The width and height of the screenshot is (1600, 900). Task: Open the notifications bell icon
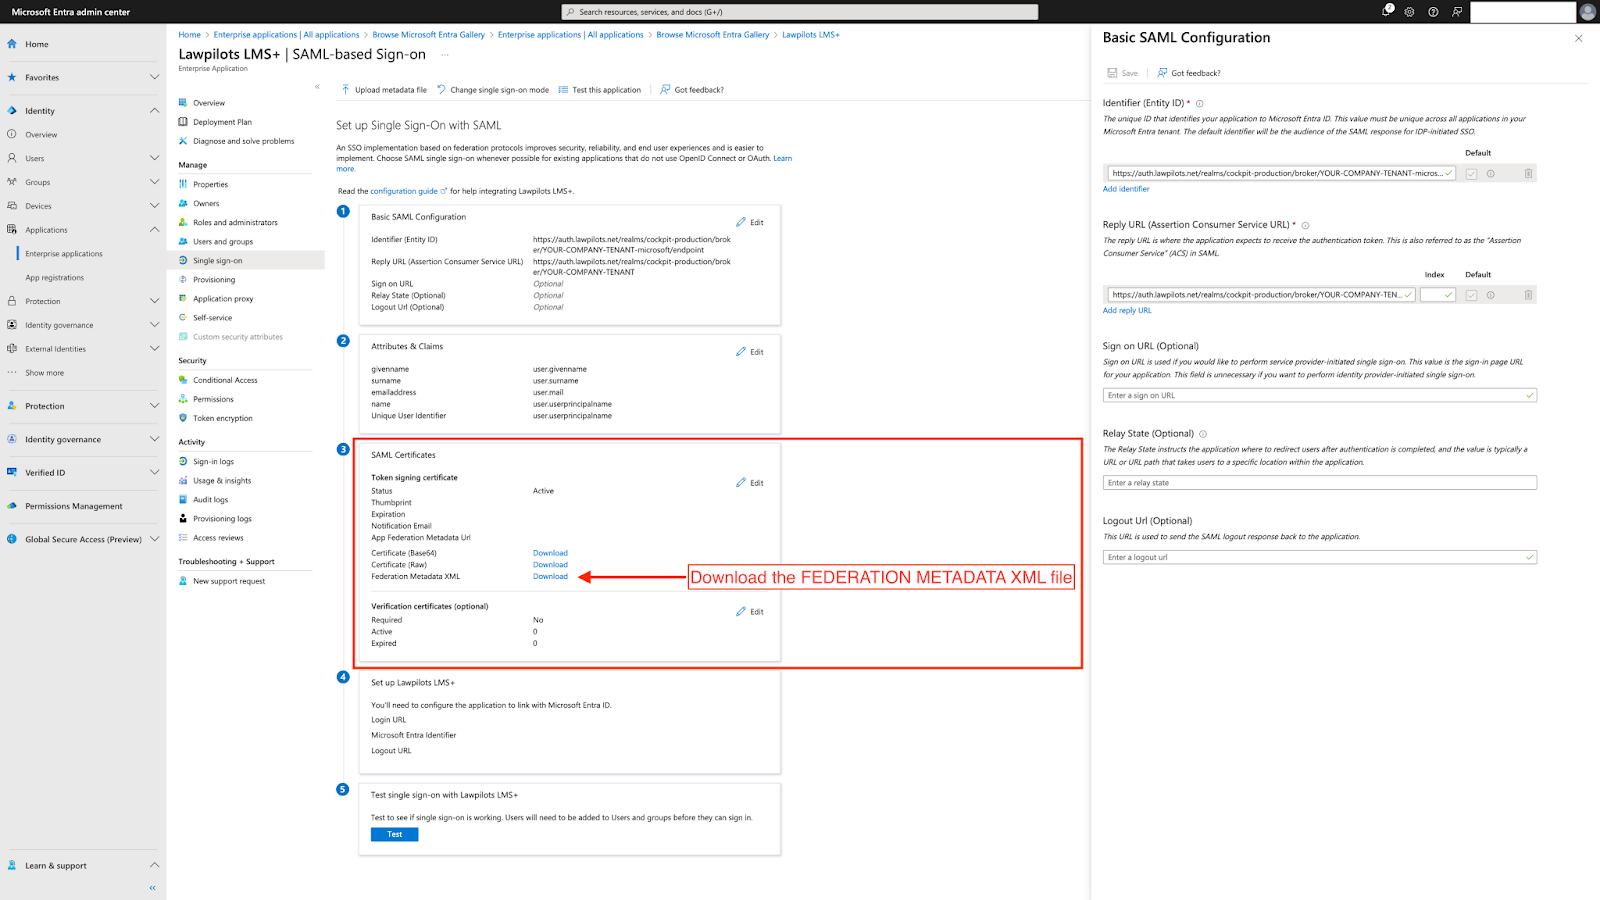[1387, 11]
